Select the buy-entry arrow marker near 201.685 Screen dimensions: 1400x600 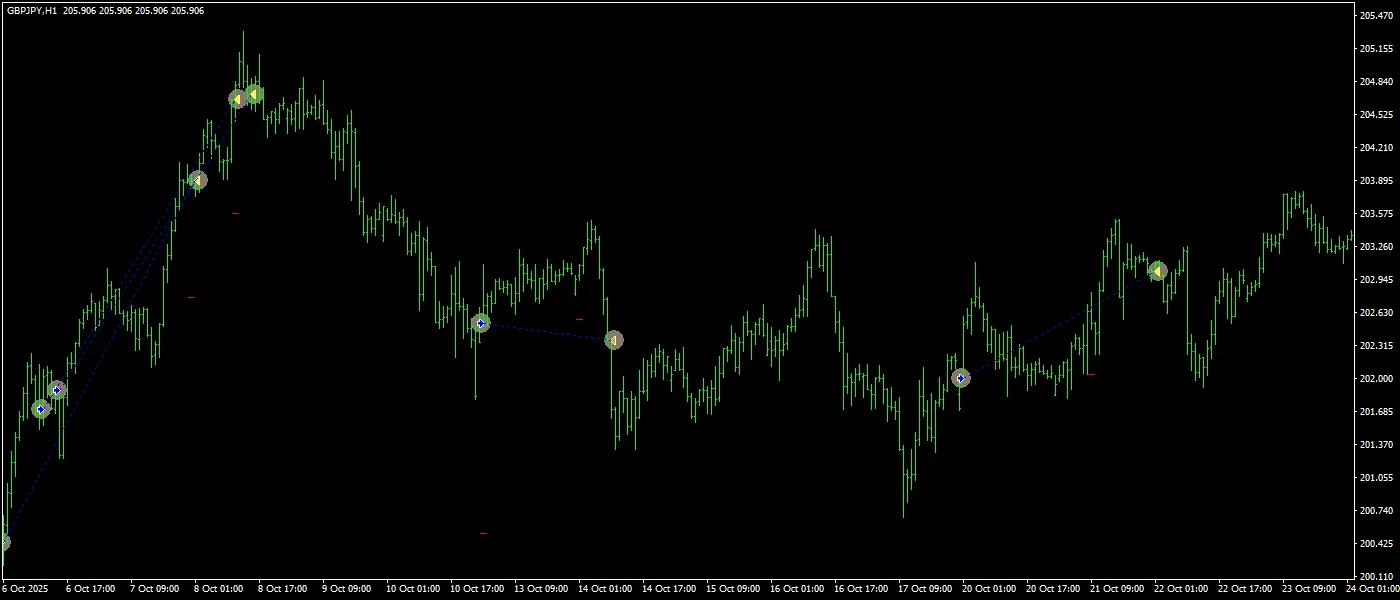41,409
